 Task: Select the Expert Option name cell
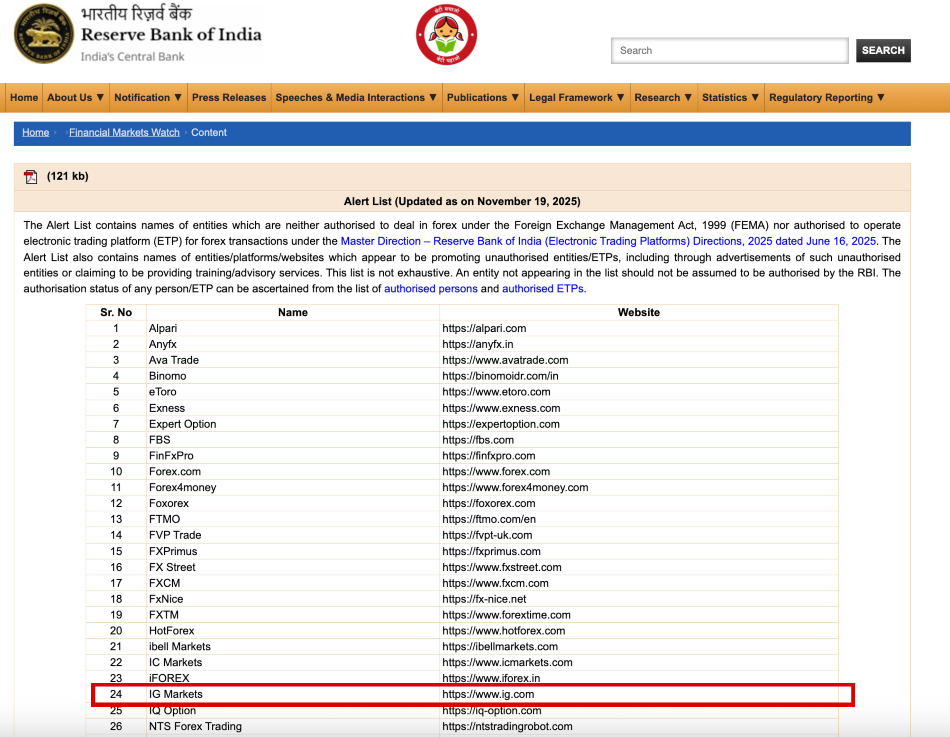click(x=293, y=424)
